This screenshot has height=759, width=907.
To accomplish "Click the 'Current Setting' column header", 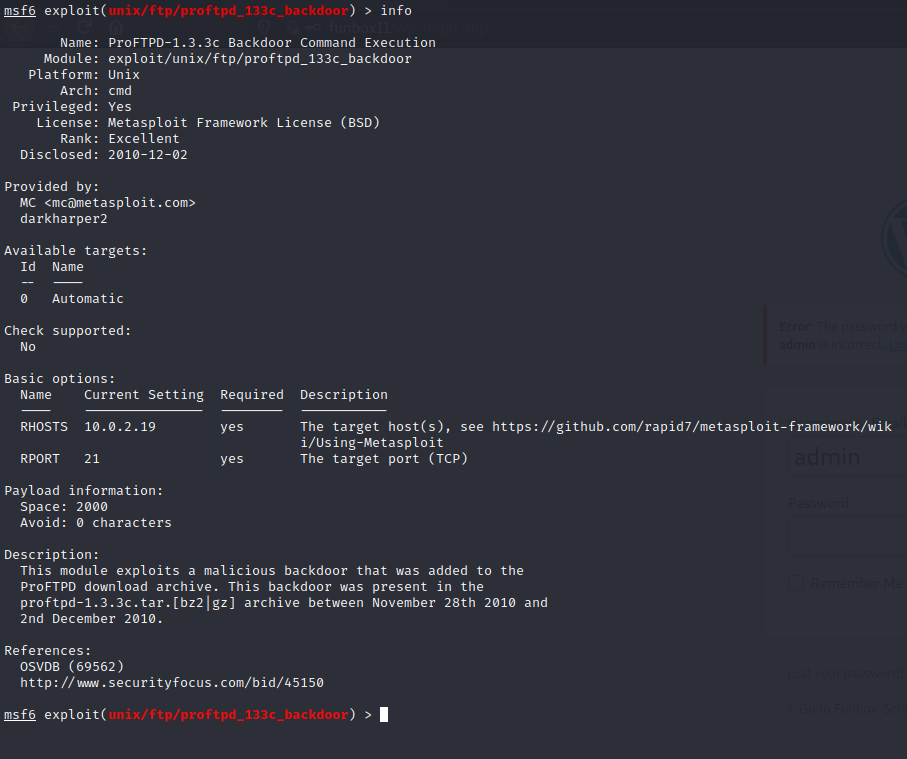I will 144,395.
